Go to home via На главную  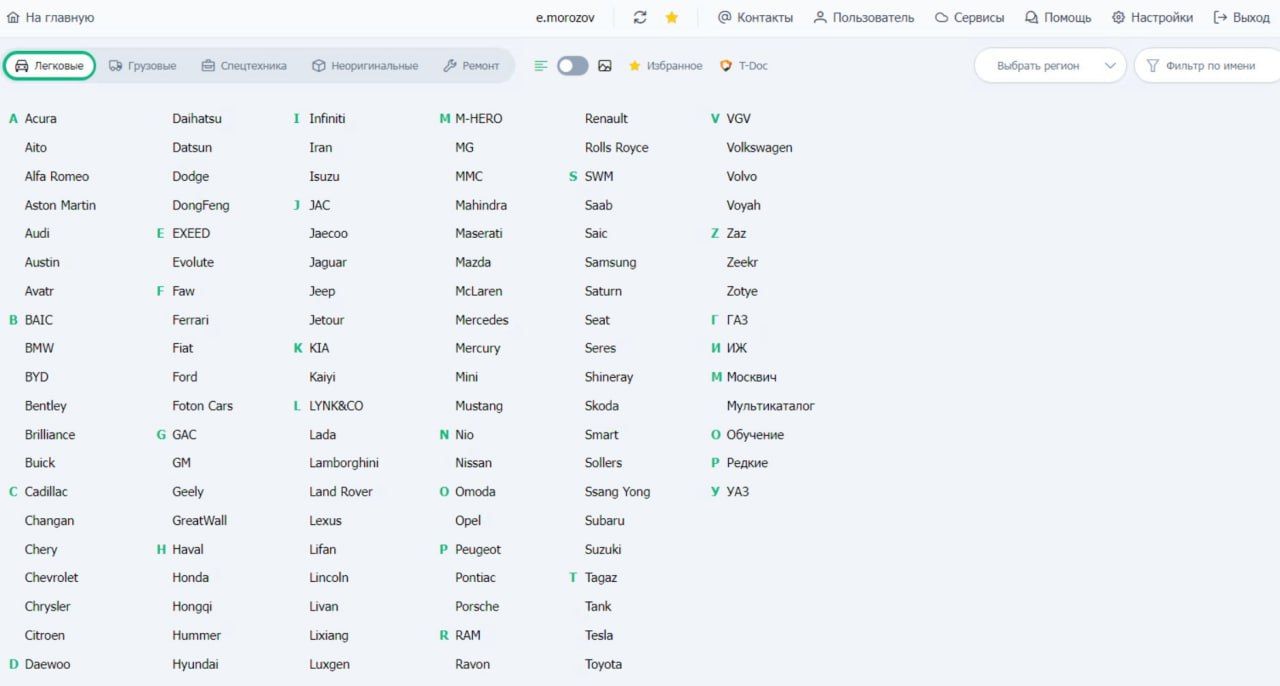50,18
